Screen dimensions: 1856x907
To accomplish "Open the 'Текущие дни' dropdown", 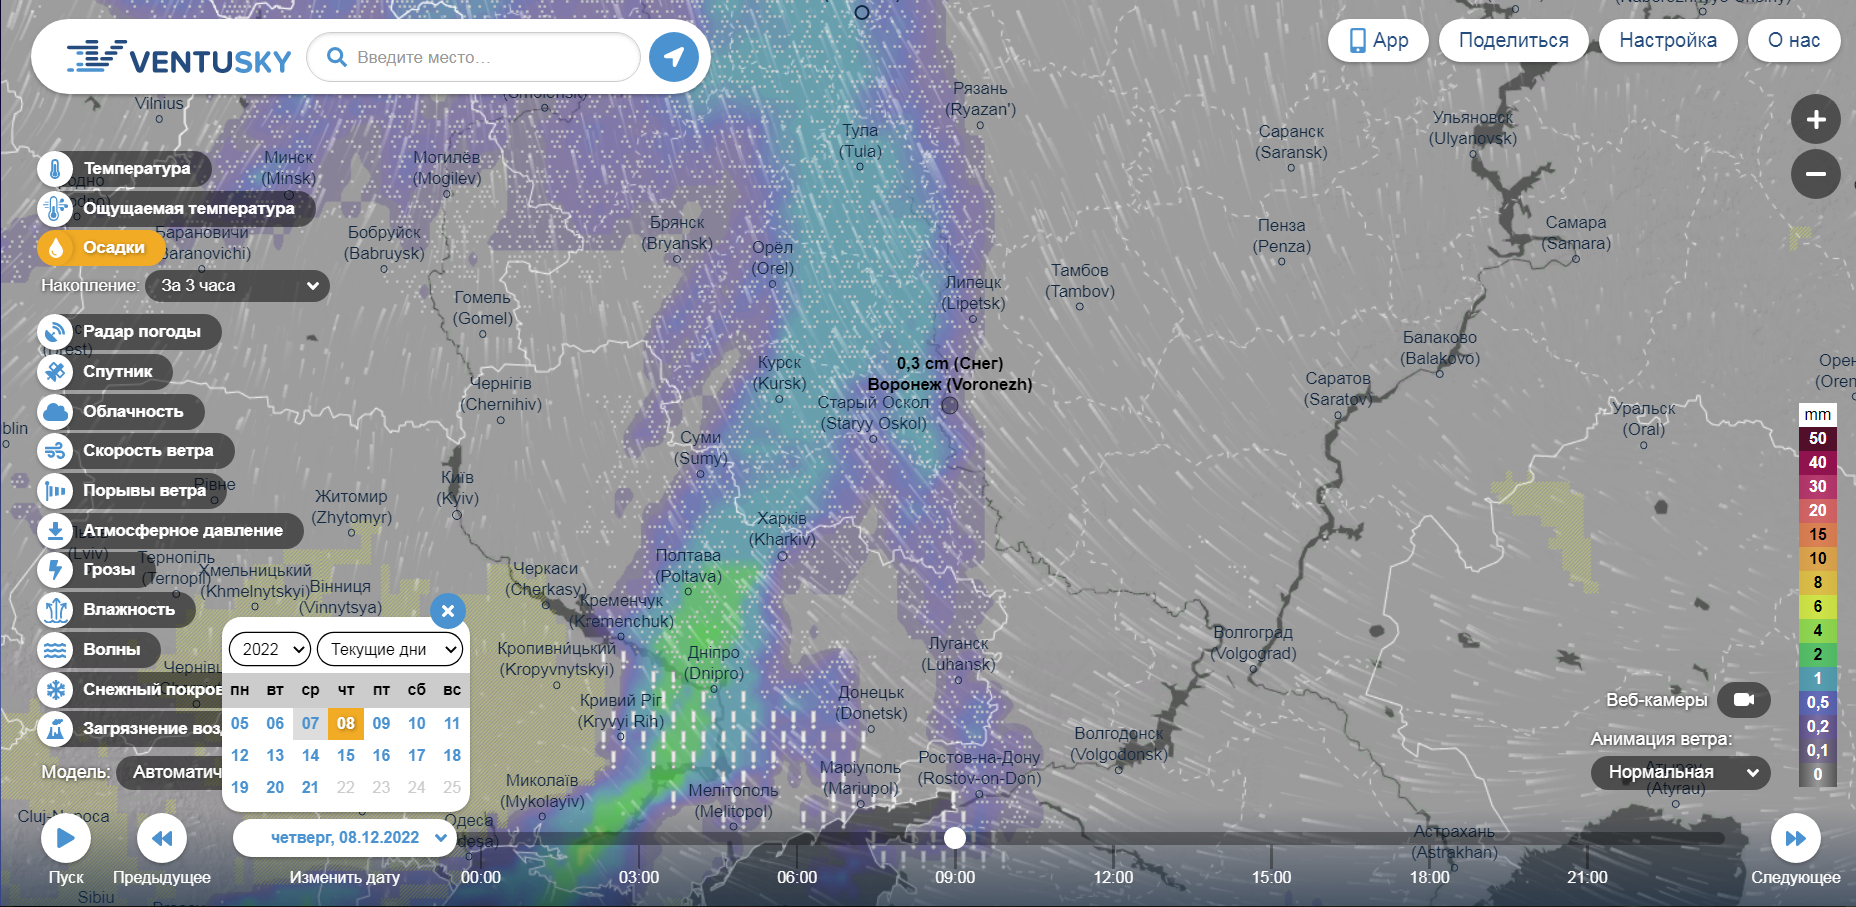I will tap(390, 649).
